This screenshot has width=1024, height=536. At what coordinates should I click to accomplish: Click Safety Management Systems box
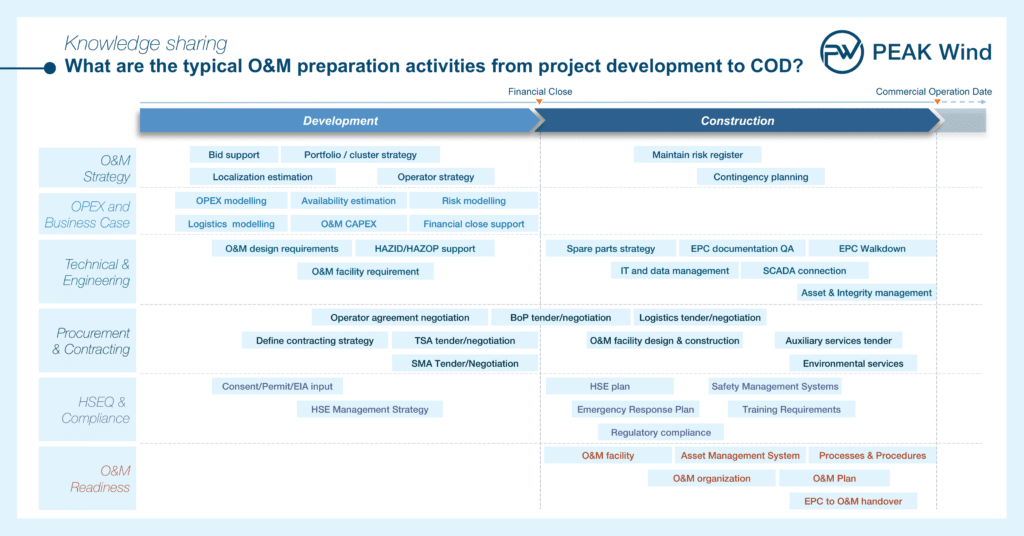tap(775, 386)
